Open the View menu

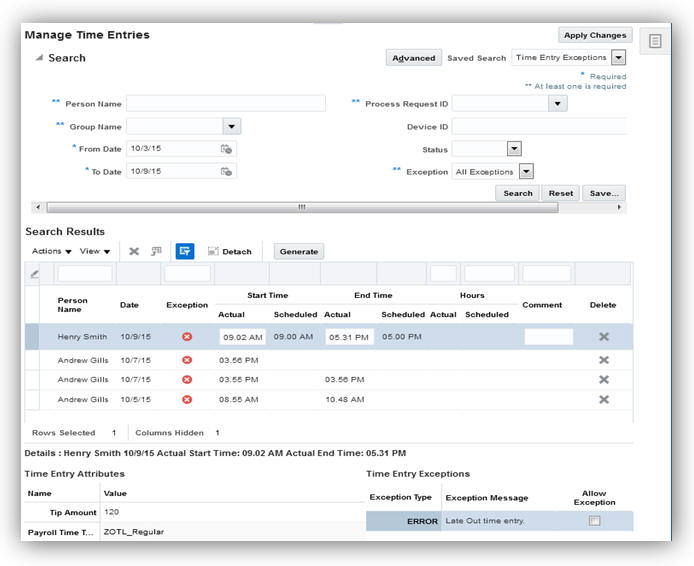click(95, 251)
